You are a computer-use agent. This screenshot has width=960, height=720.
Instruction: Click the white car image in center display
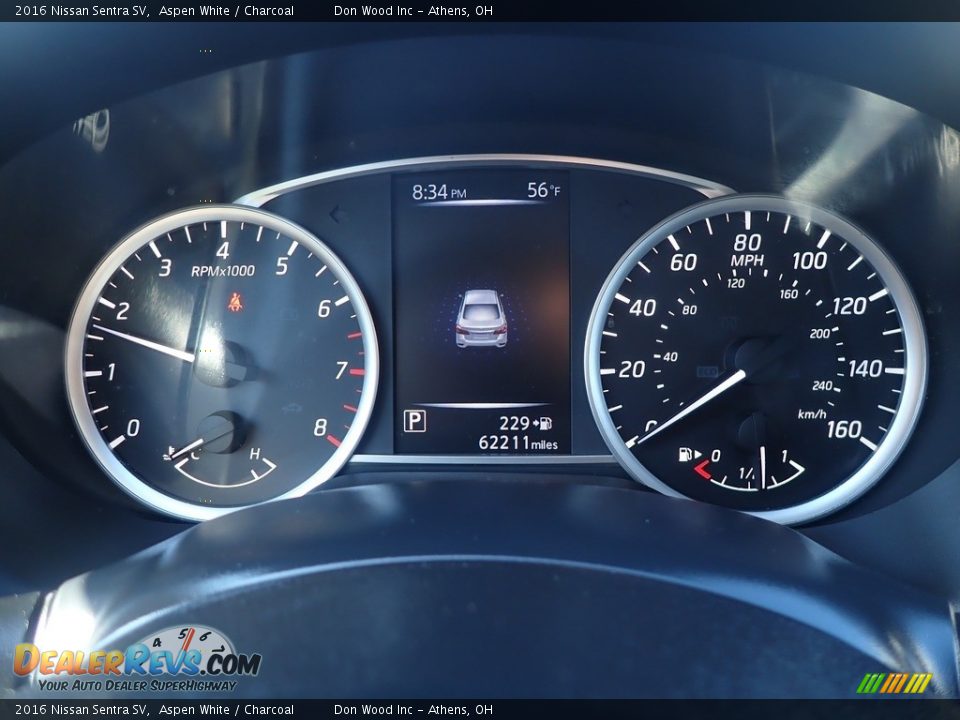481,318
